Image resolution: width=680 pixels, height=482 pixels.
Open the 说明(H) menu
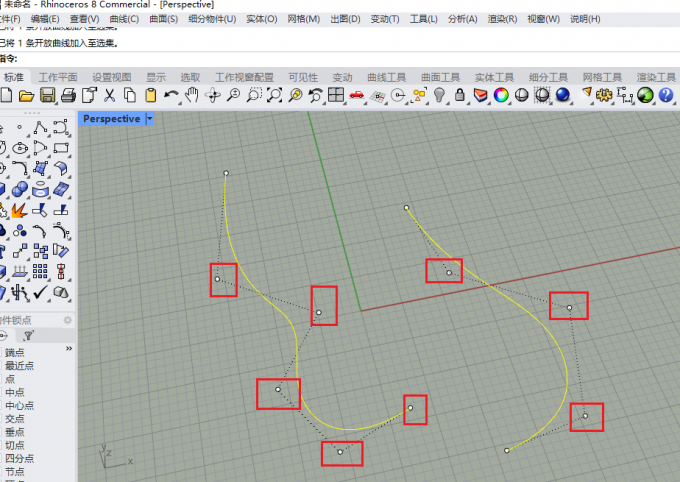coord(585,19)
